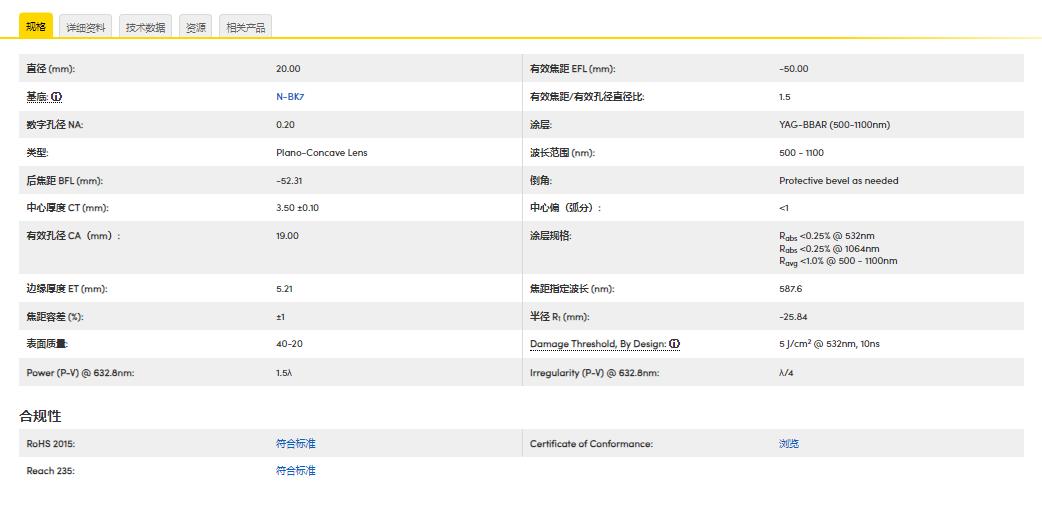This screenshot has height=514, width=1042.
Task: Open the 规格 tab
Action: [x=36, y=27]
